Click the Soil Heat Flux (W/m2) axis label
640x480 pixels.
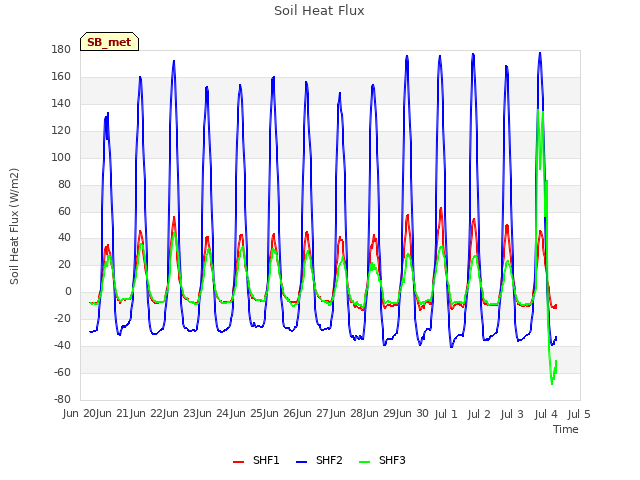[14, 226]
